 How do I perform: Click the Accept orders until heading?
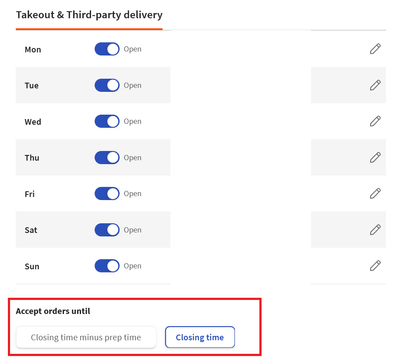(x=53, y=311)
